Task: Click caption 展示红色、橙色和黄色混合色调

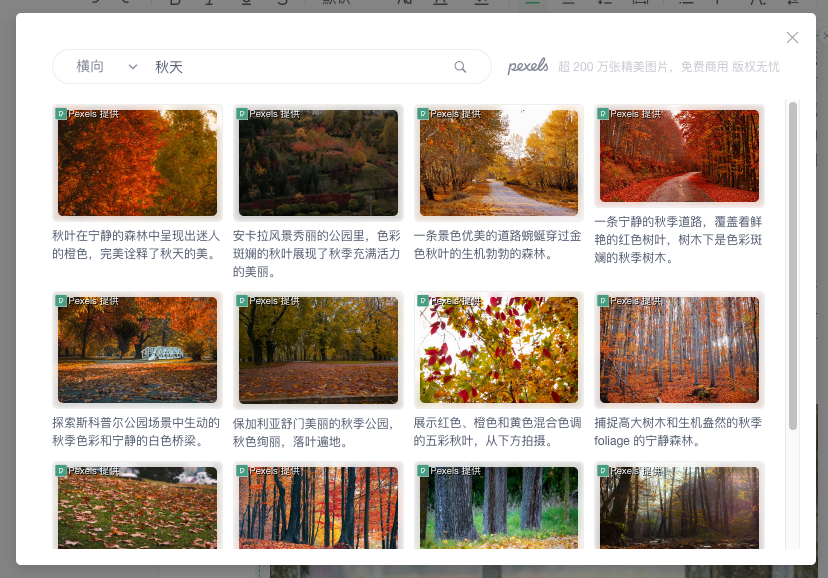Action: [x=497, y=431]
